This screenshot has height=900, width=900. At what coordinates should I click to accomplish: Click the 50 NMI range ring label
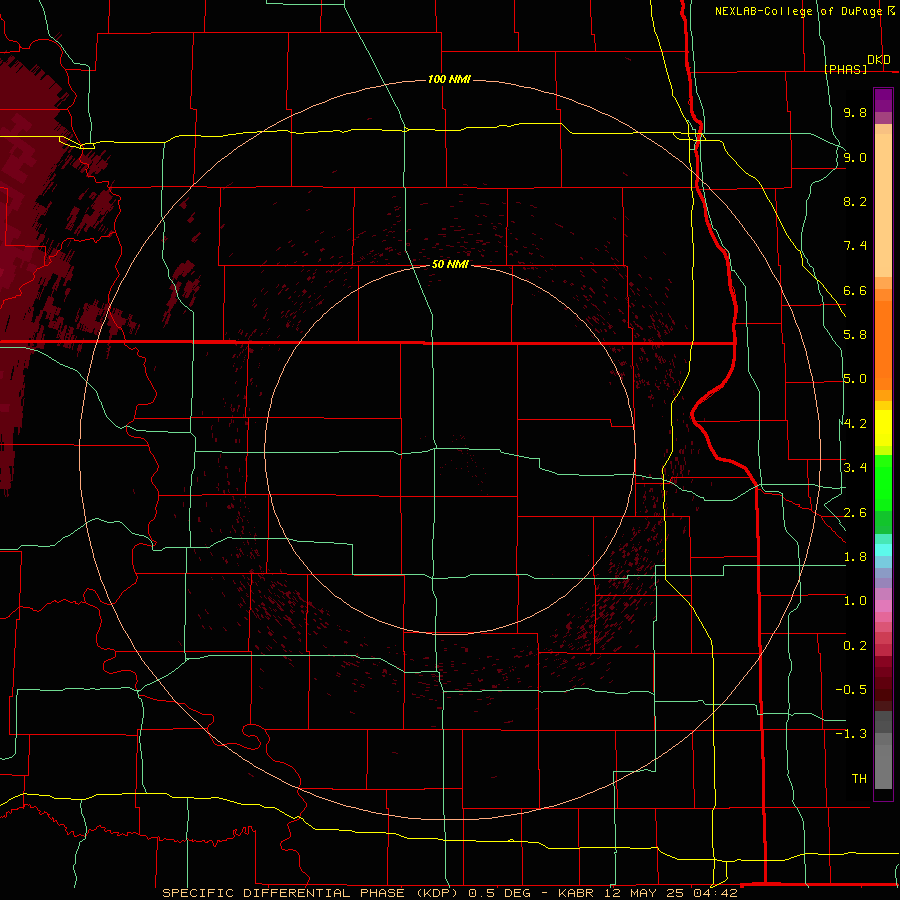coord(450,264)
